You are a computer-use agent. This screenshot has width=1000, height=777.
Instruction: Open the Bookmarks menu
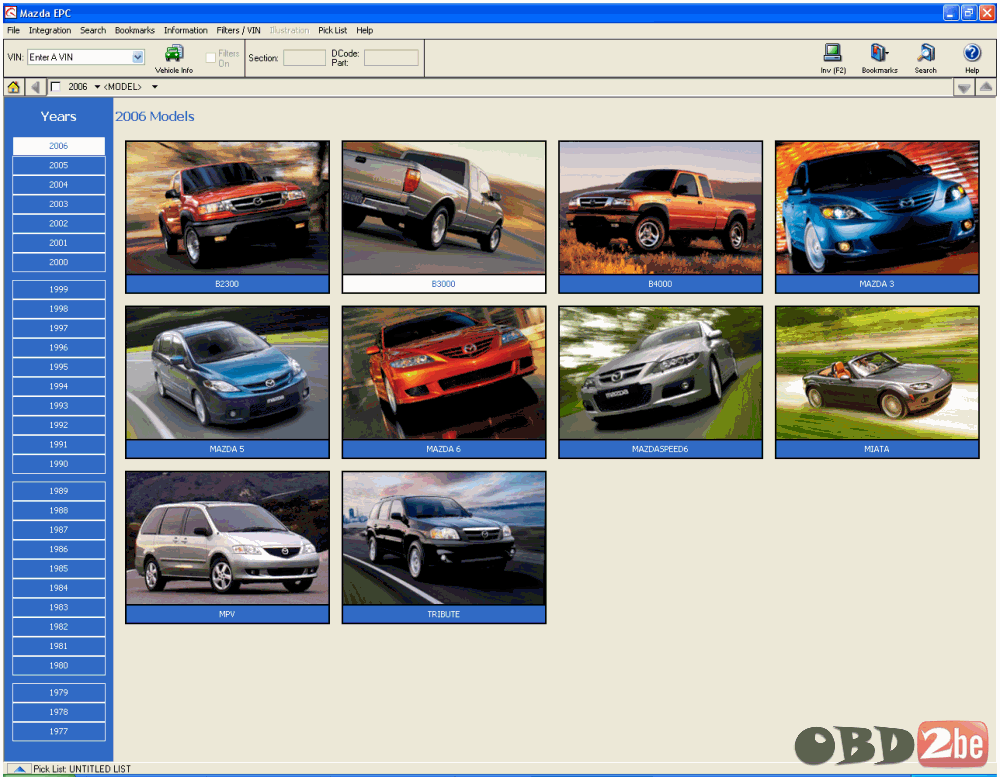[135, 30]
